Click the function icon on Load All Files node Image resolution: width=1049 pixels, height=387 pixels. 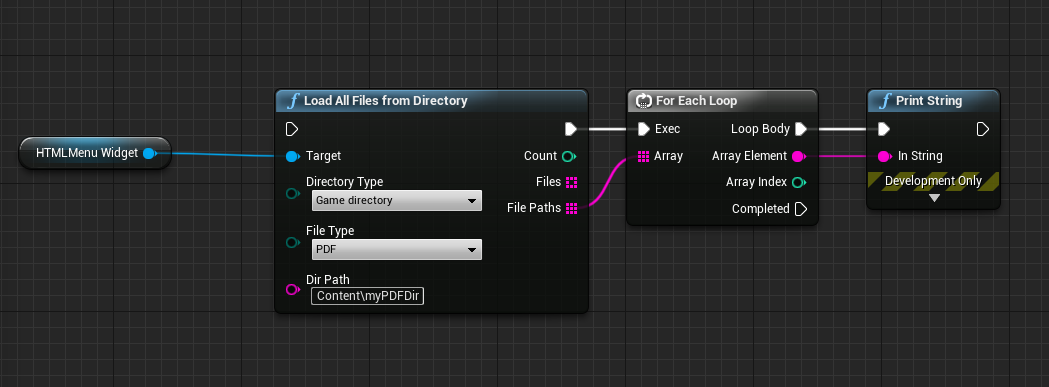pyautogui.click(x=292, y=101)
